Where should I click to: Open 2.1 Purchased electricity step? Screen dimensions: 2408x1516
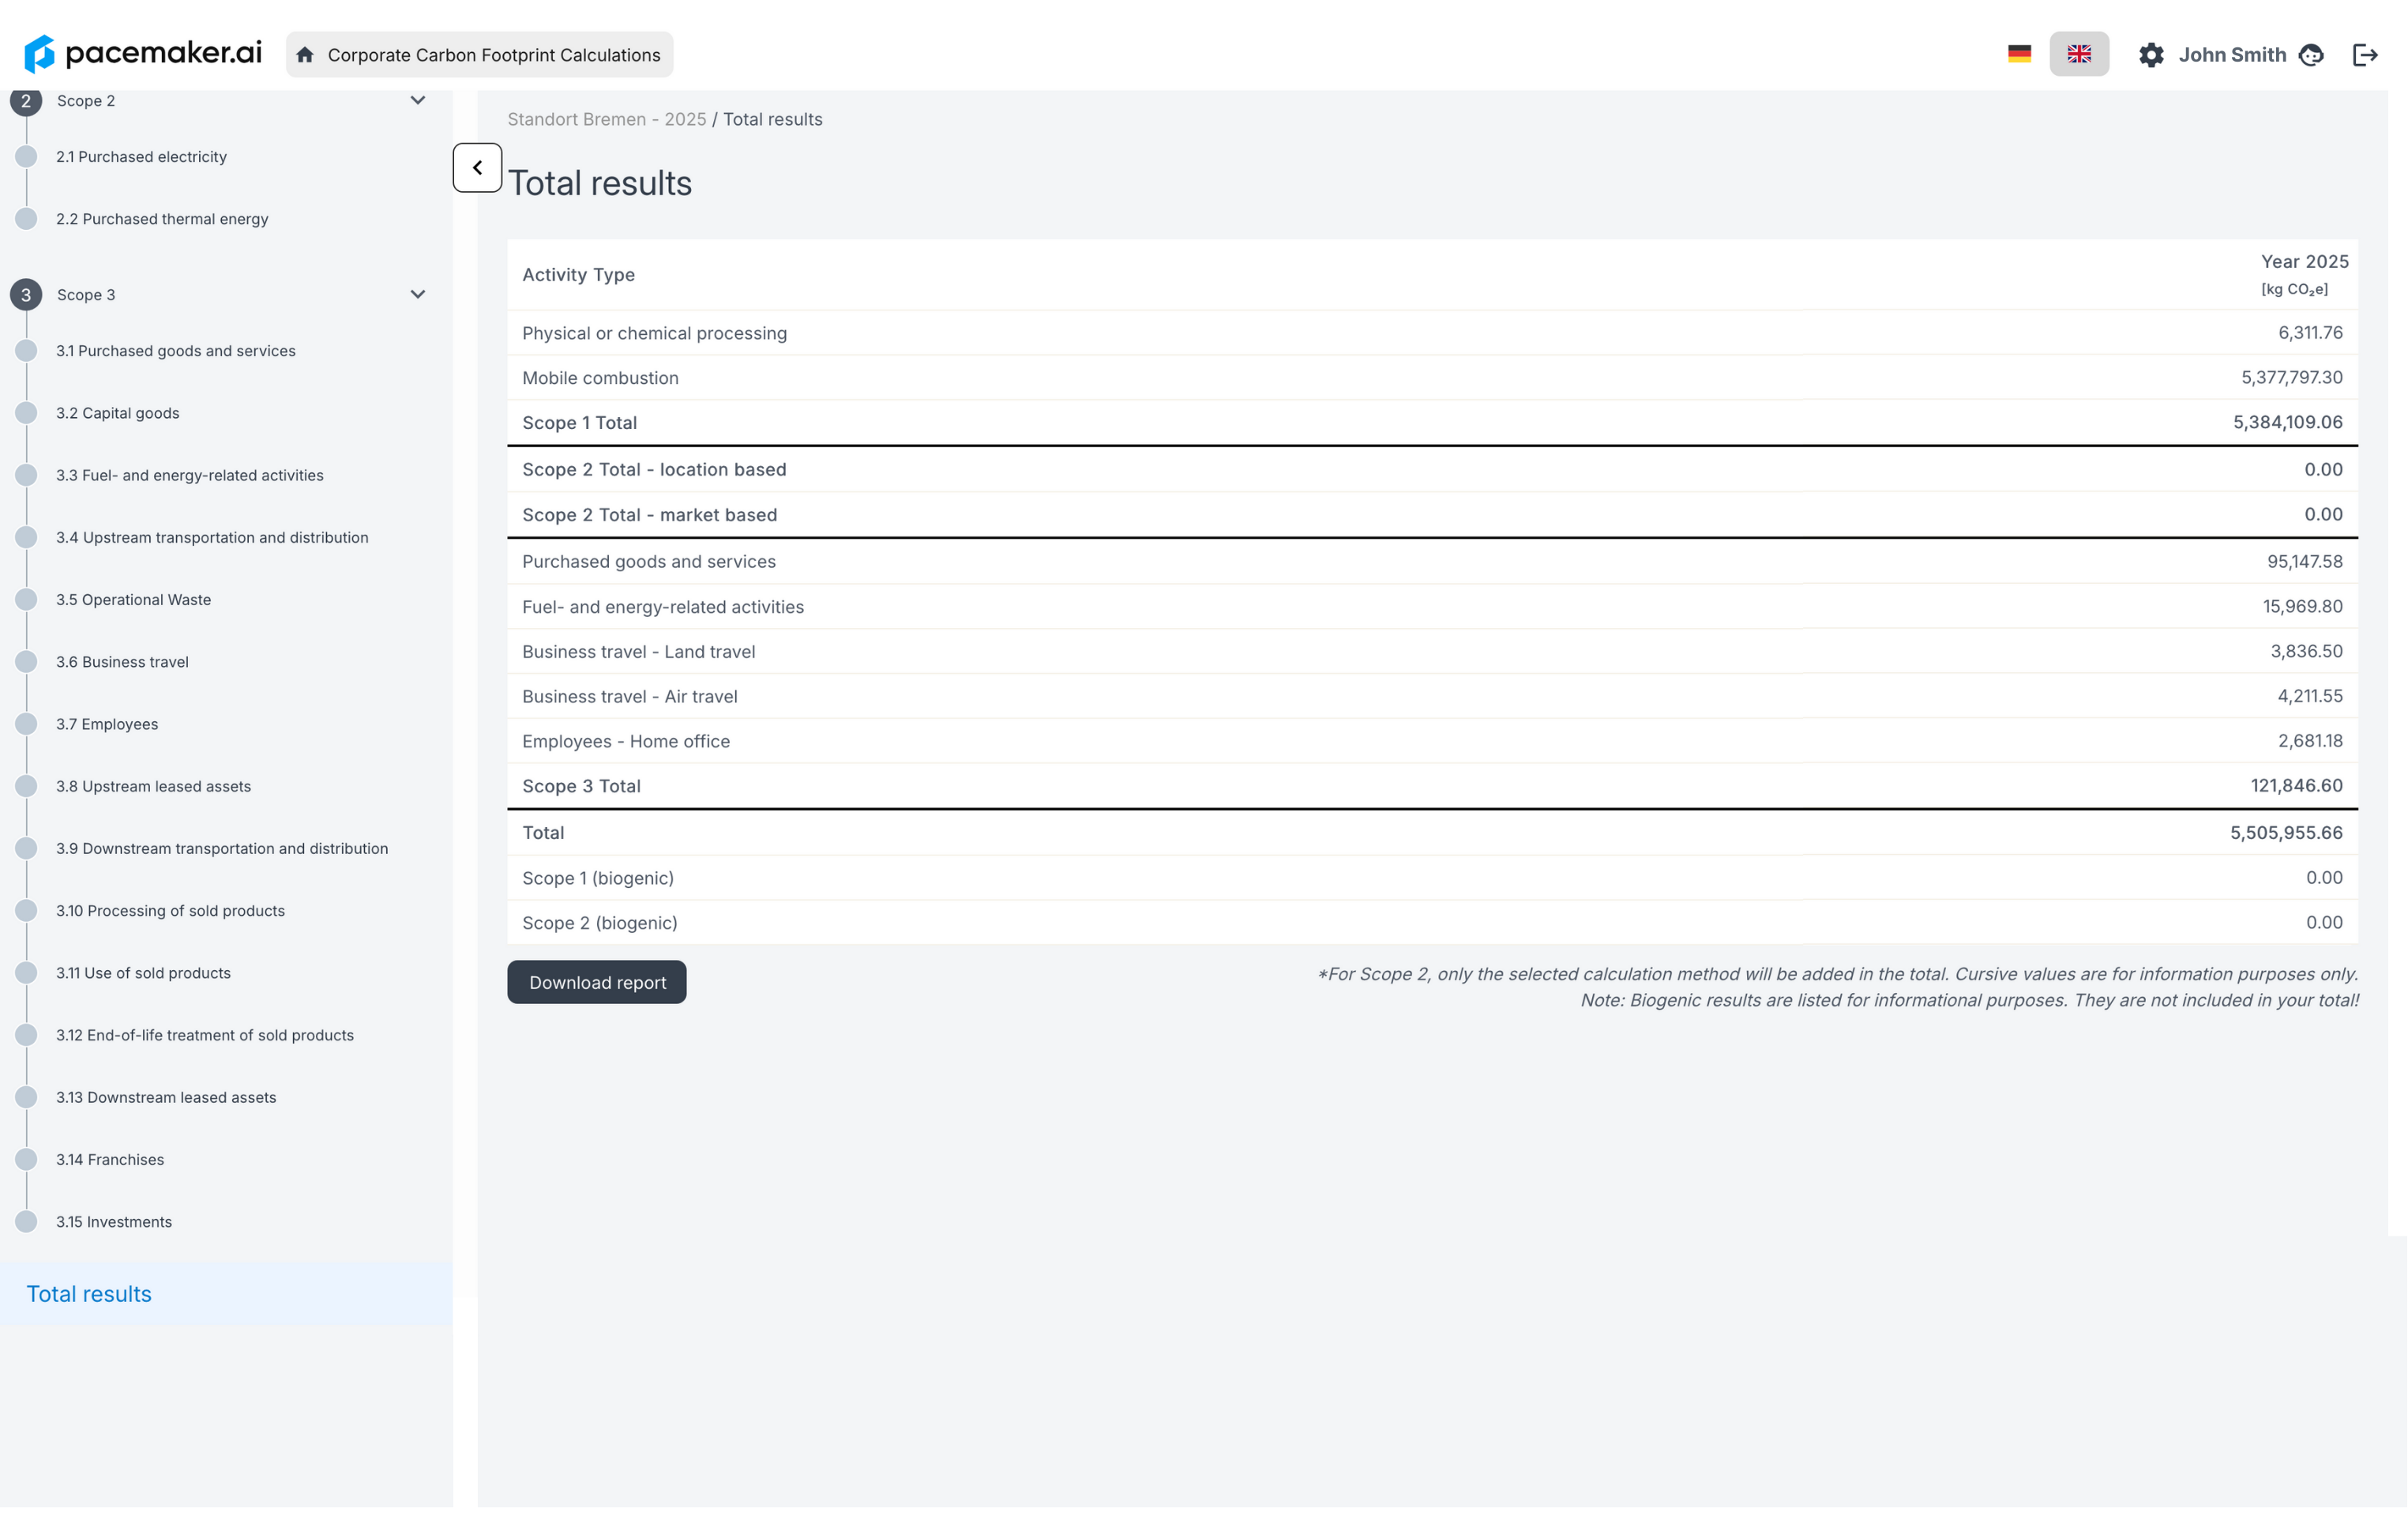coord(141,157)
